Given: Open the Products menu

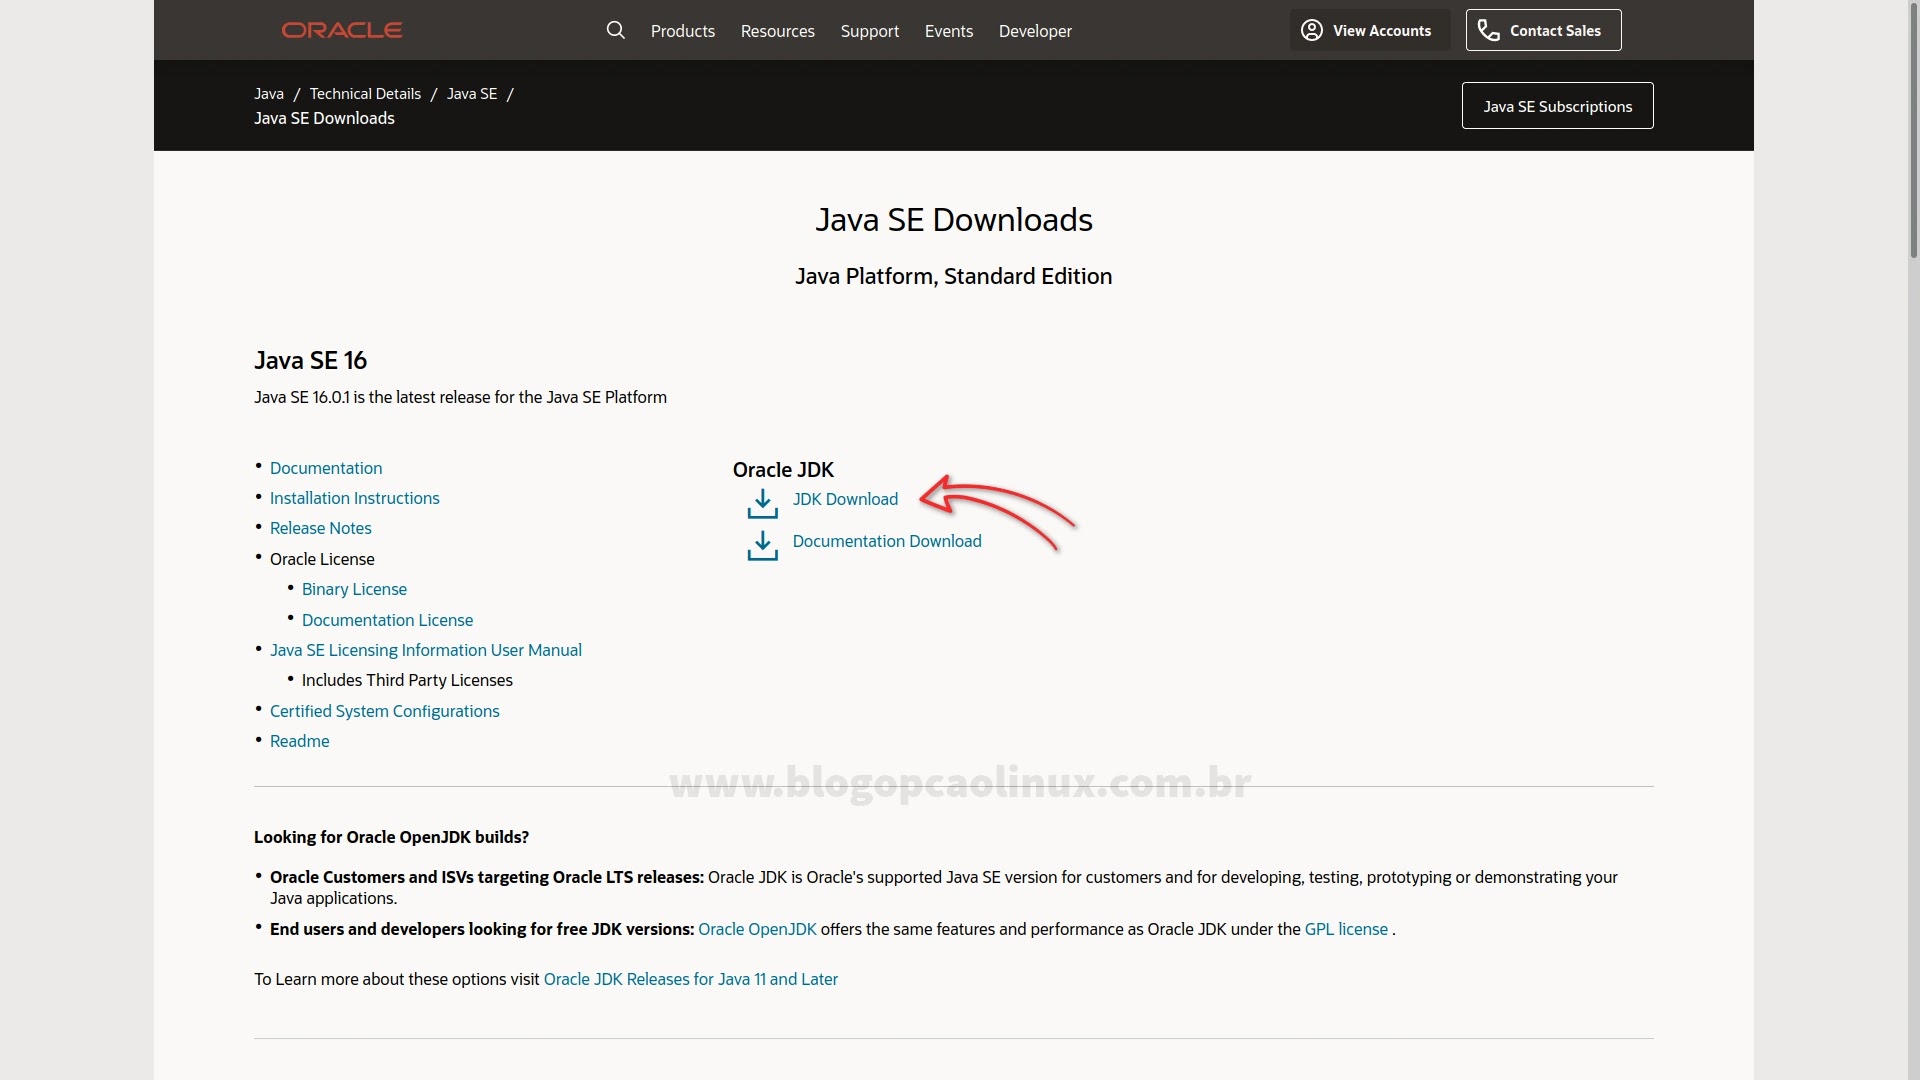Looking at the screenshot, I should point(683,31).
